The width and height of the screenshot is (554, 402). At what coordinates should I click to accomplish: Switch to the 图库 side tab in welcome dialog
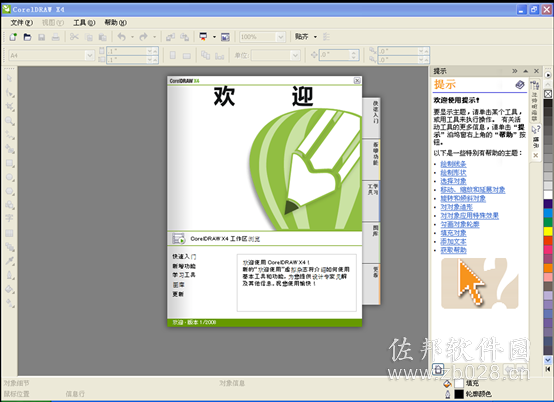[x=371, y=242]
